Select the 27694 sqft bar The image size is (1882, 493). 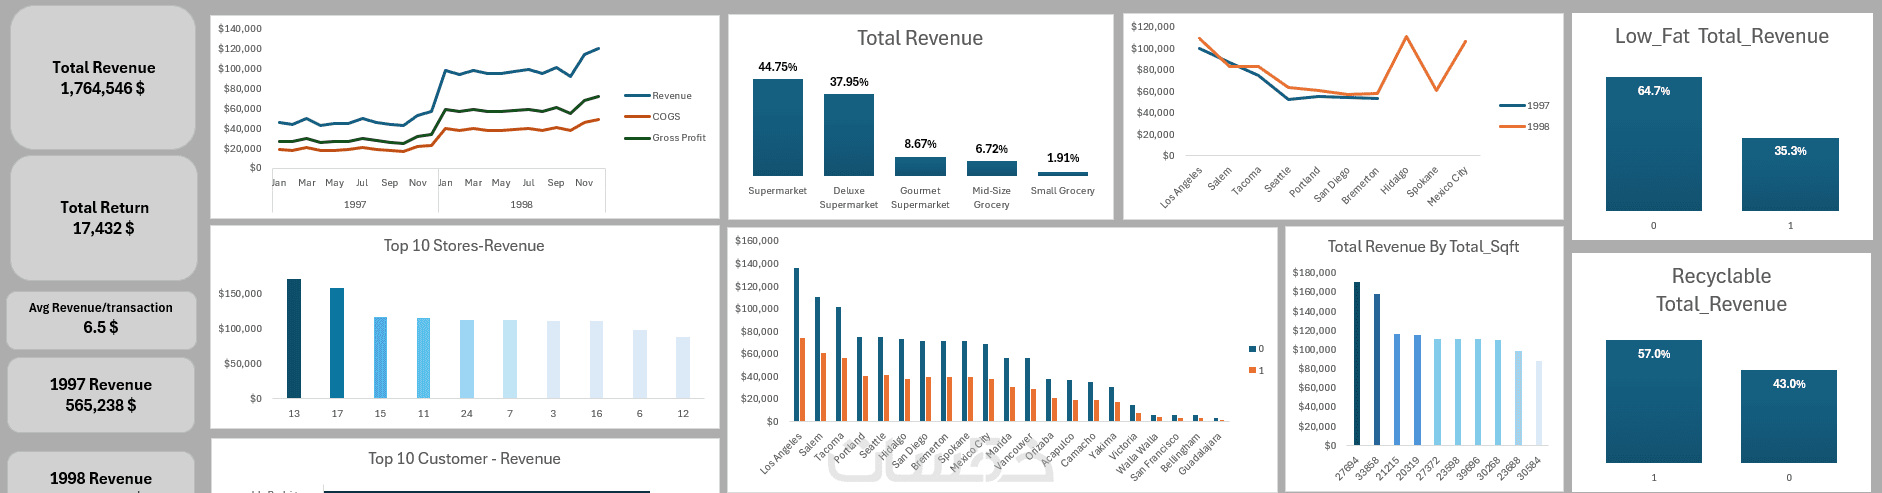[x=1357, y=363]
